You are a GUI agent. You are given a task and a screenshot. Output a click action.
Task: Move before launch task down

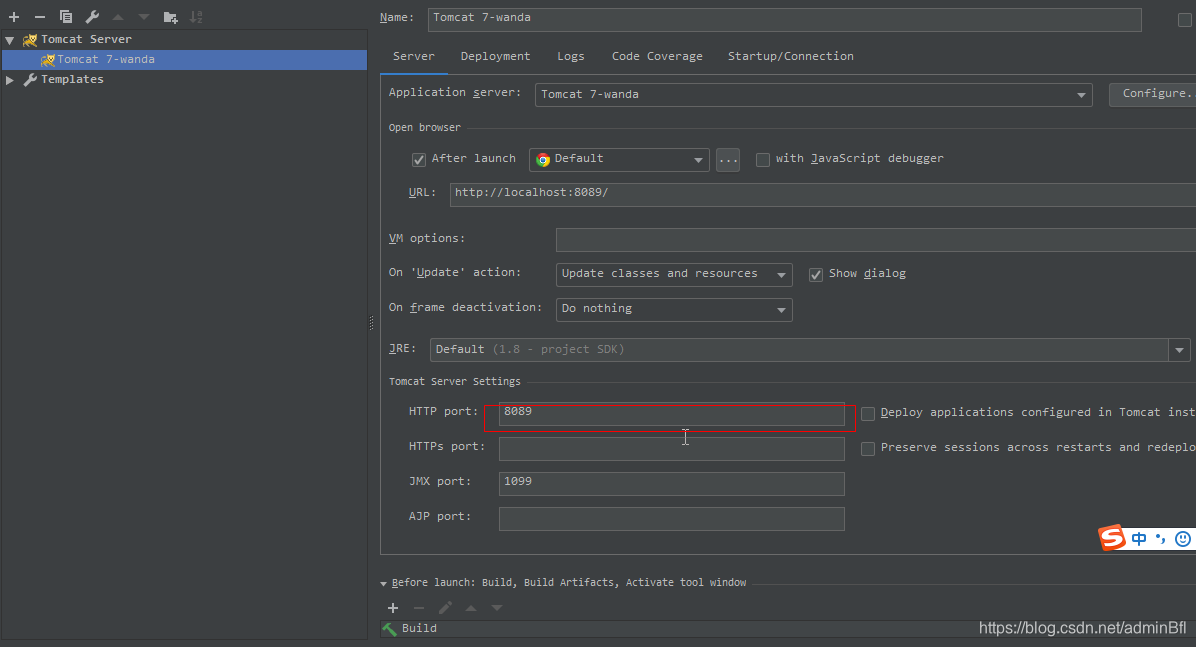point(497,607)
